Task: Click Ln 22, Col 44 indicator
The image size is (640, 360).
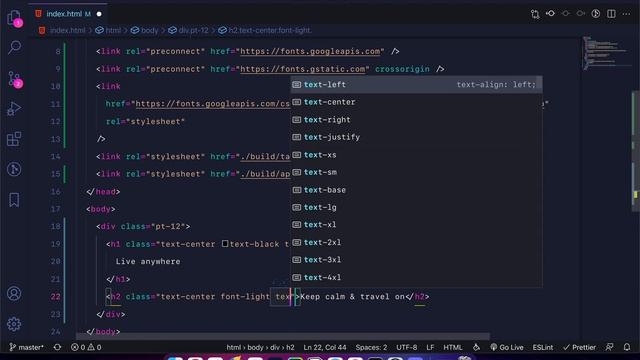Action: pos(325,347)
